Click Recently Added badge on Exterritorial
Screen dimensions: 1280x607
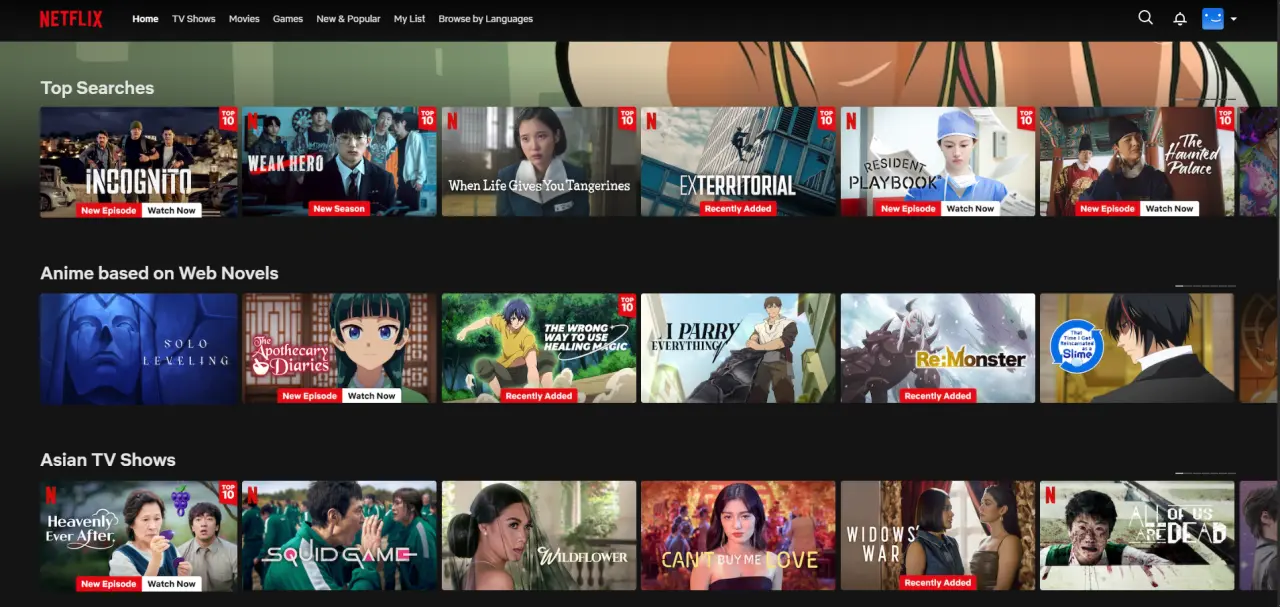click(738, 209)
